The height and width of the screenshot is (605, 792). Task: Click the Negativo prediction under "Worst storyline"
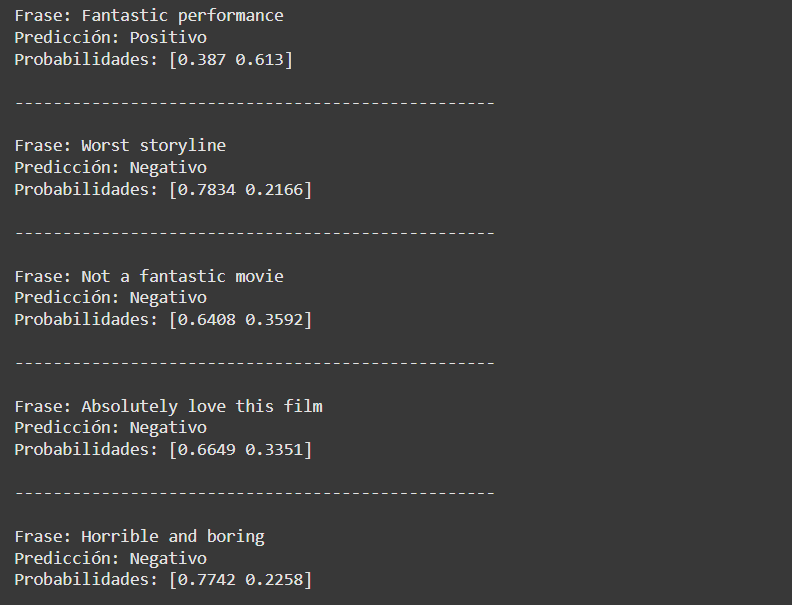pos(168,168)
